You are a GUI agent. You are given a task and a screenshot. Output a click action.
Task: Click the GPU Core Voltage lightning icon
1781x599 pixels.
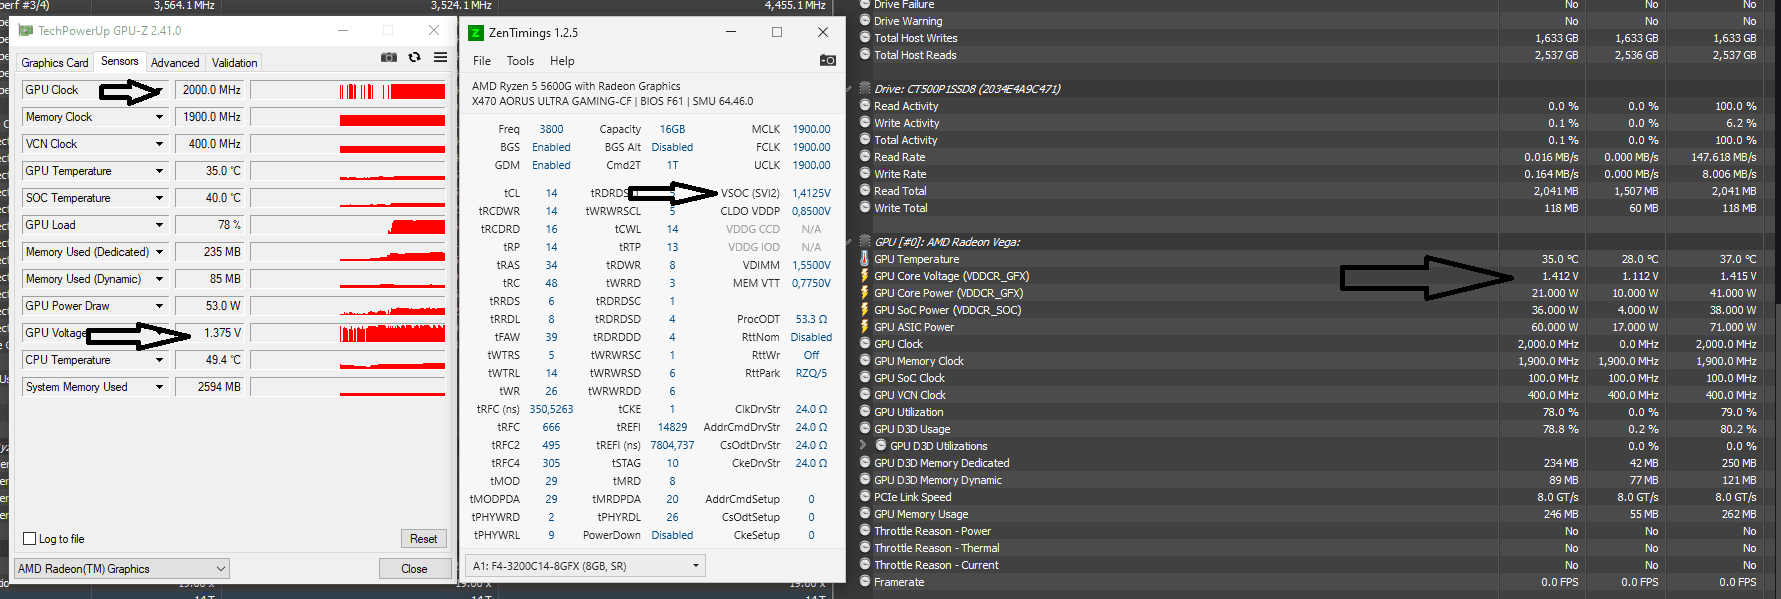coord(865,276)
